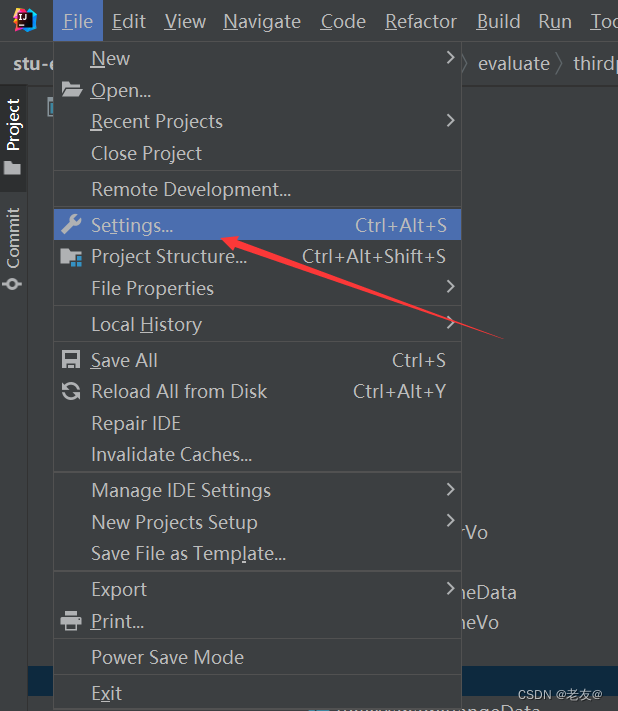
Task: Expand the Manage IDE Settings submenu
Action: point(257,490)
